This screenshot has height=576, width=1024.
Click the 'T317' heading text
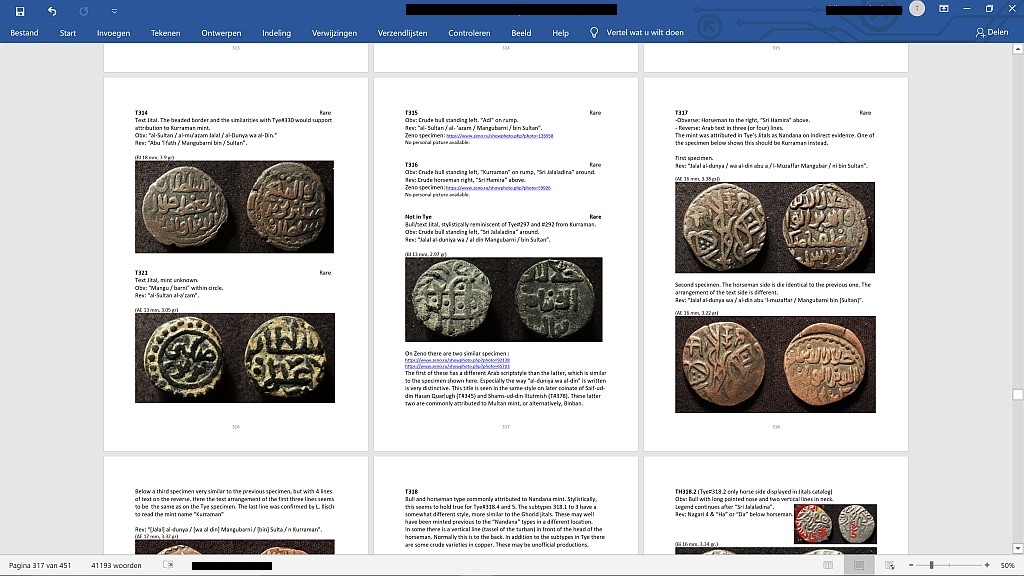pos(681,113)
